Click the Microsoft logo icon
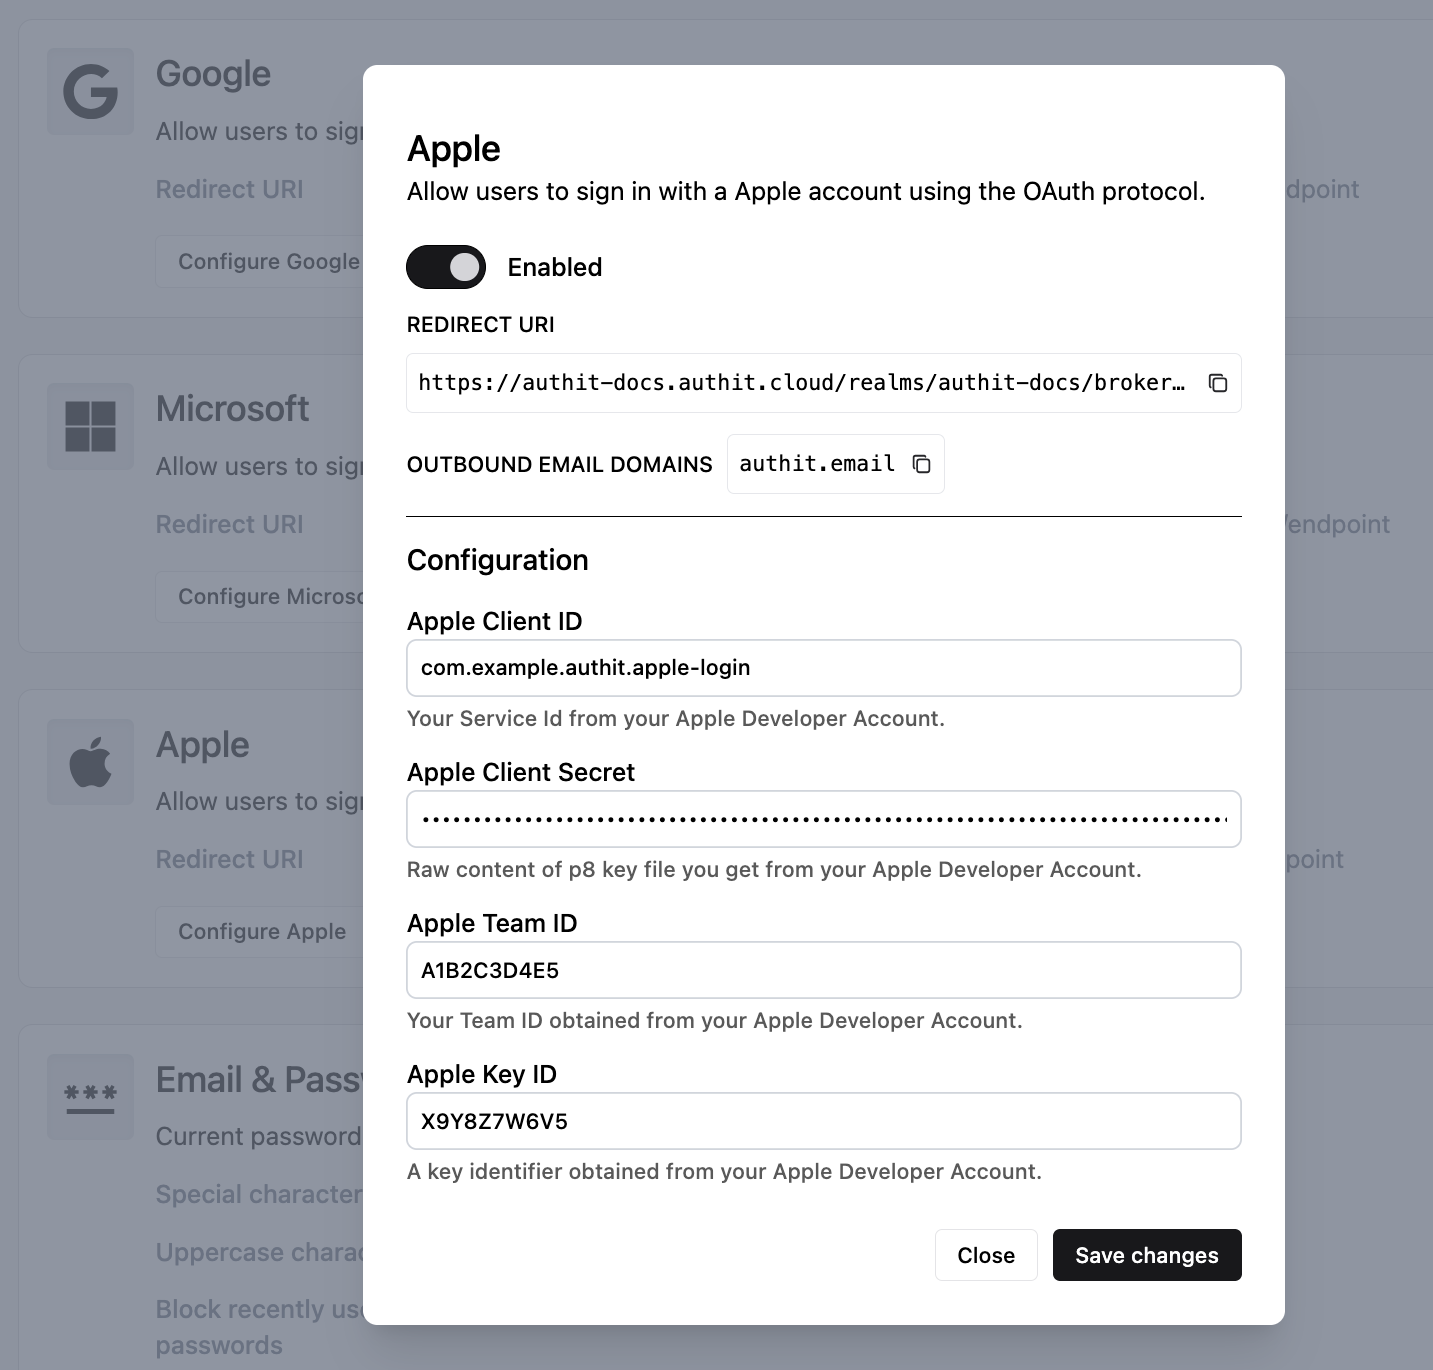 coord(90,426)
